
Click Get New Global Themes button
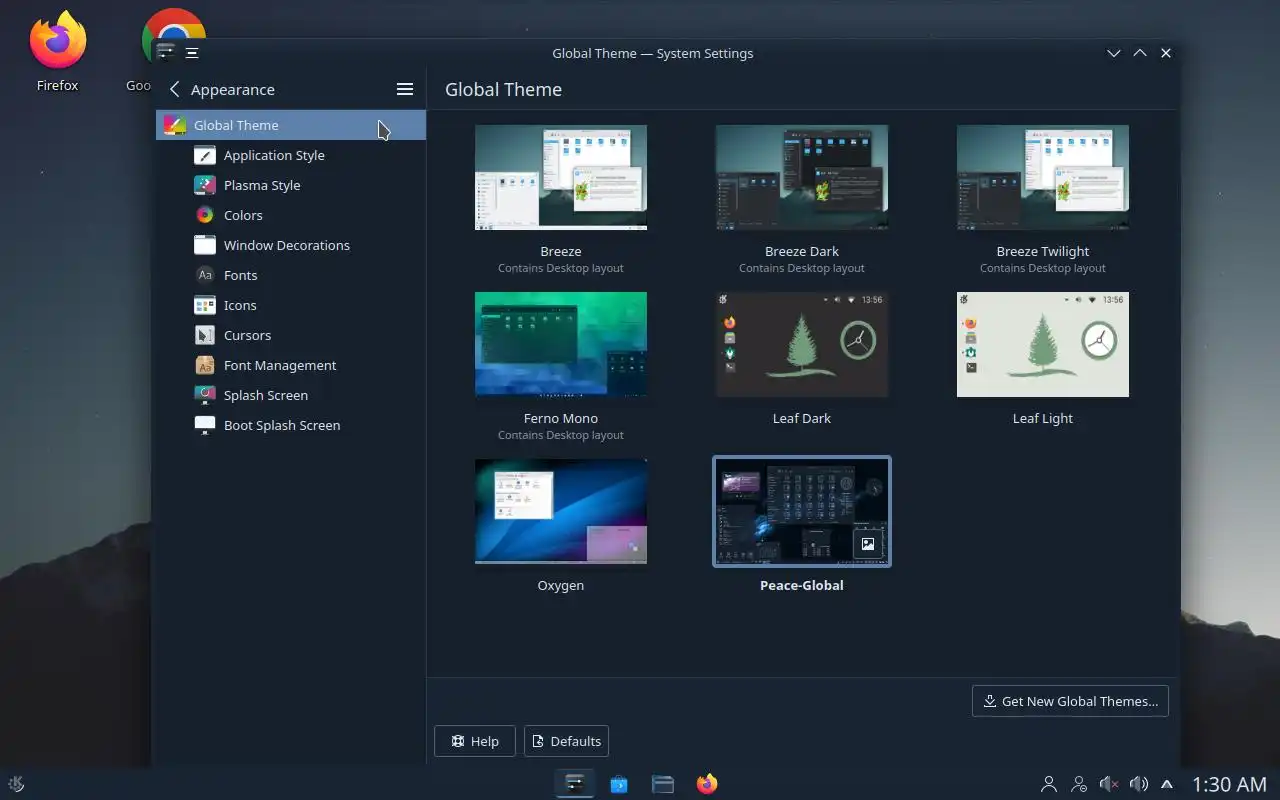click(1070, 701)
